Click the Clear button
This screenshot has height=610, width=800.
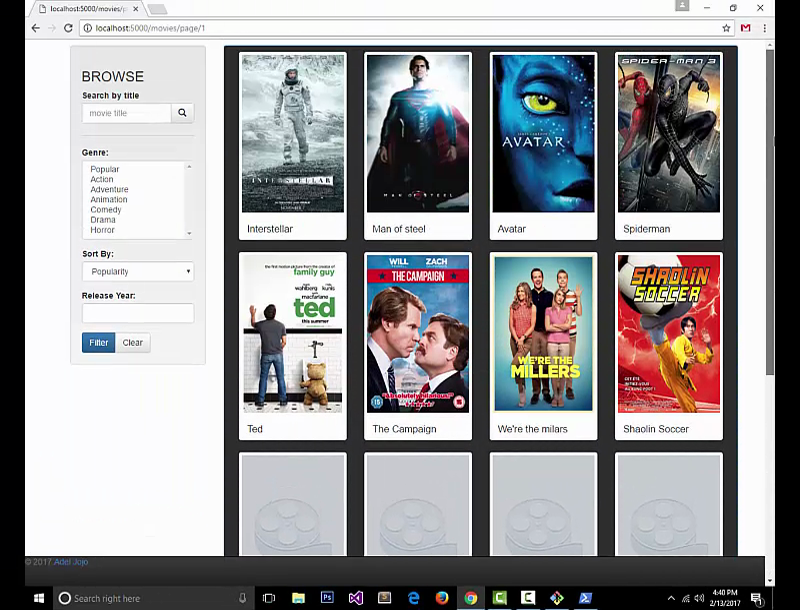click(133, 343)
